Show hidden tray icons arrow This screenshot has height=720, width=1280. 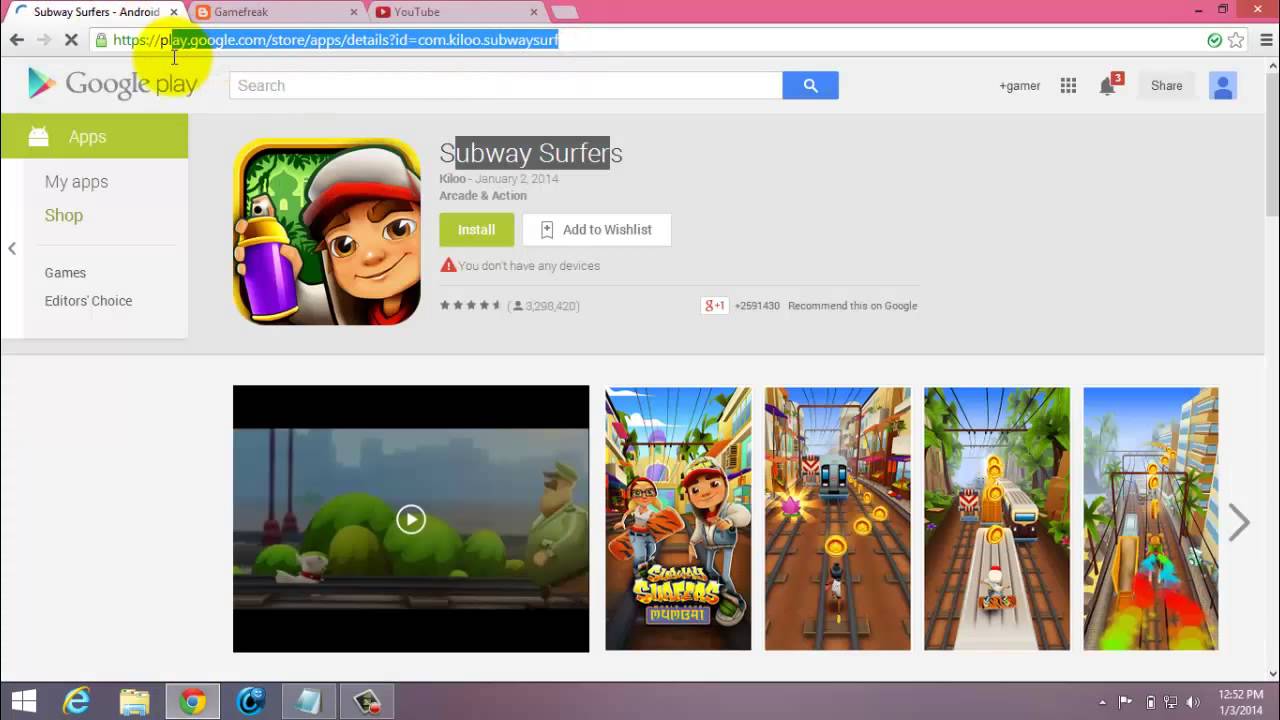(1103, 702)
